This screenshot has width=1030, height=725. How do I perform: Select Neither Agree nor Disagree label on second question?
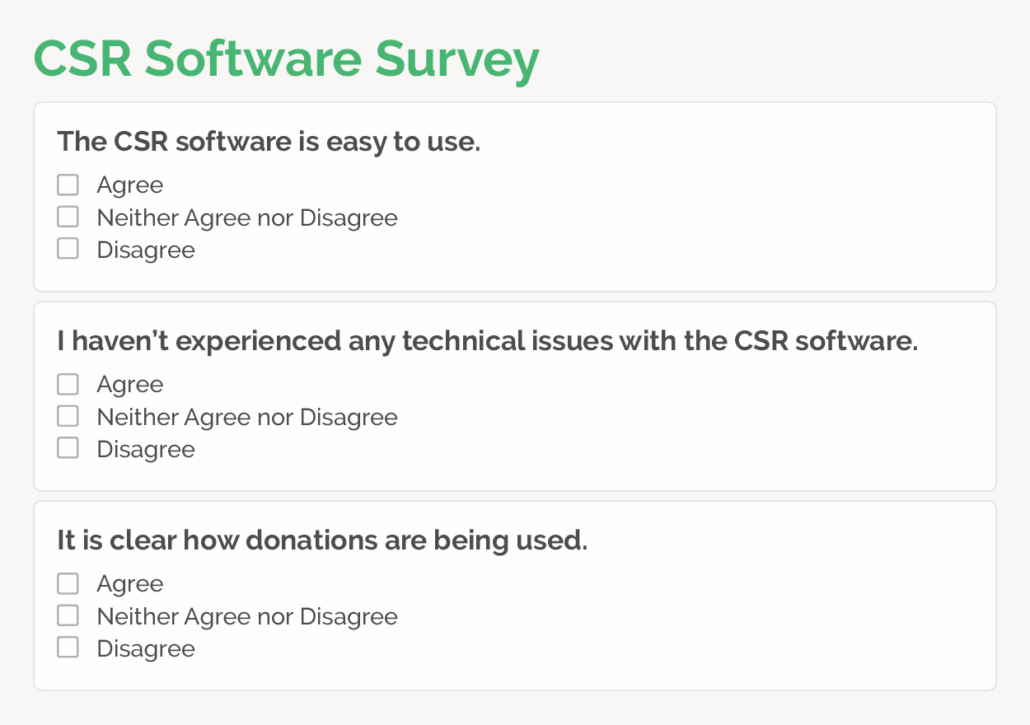(x=246, y=416)
